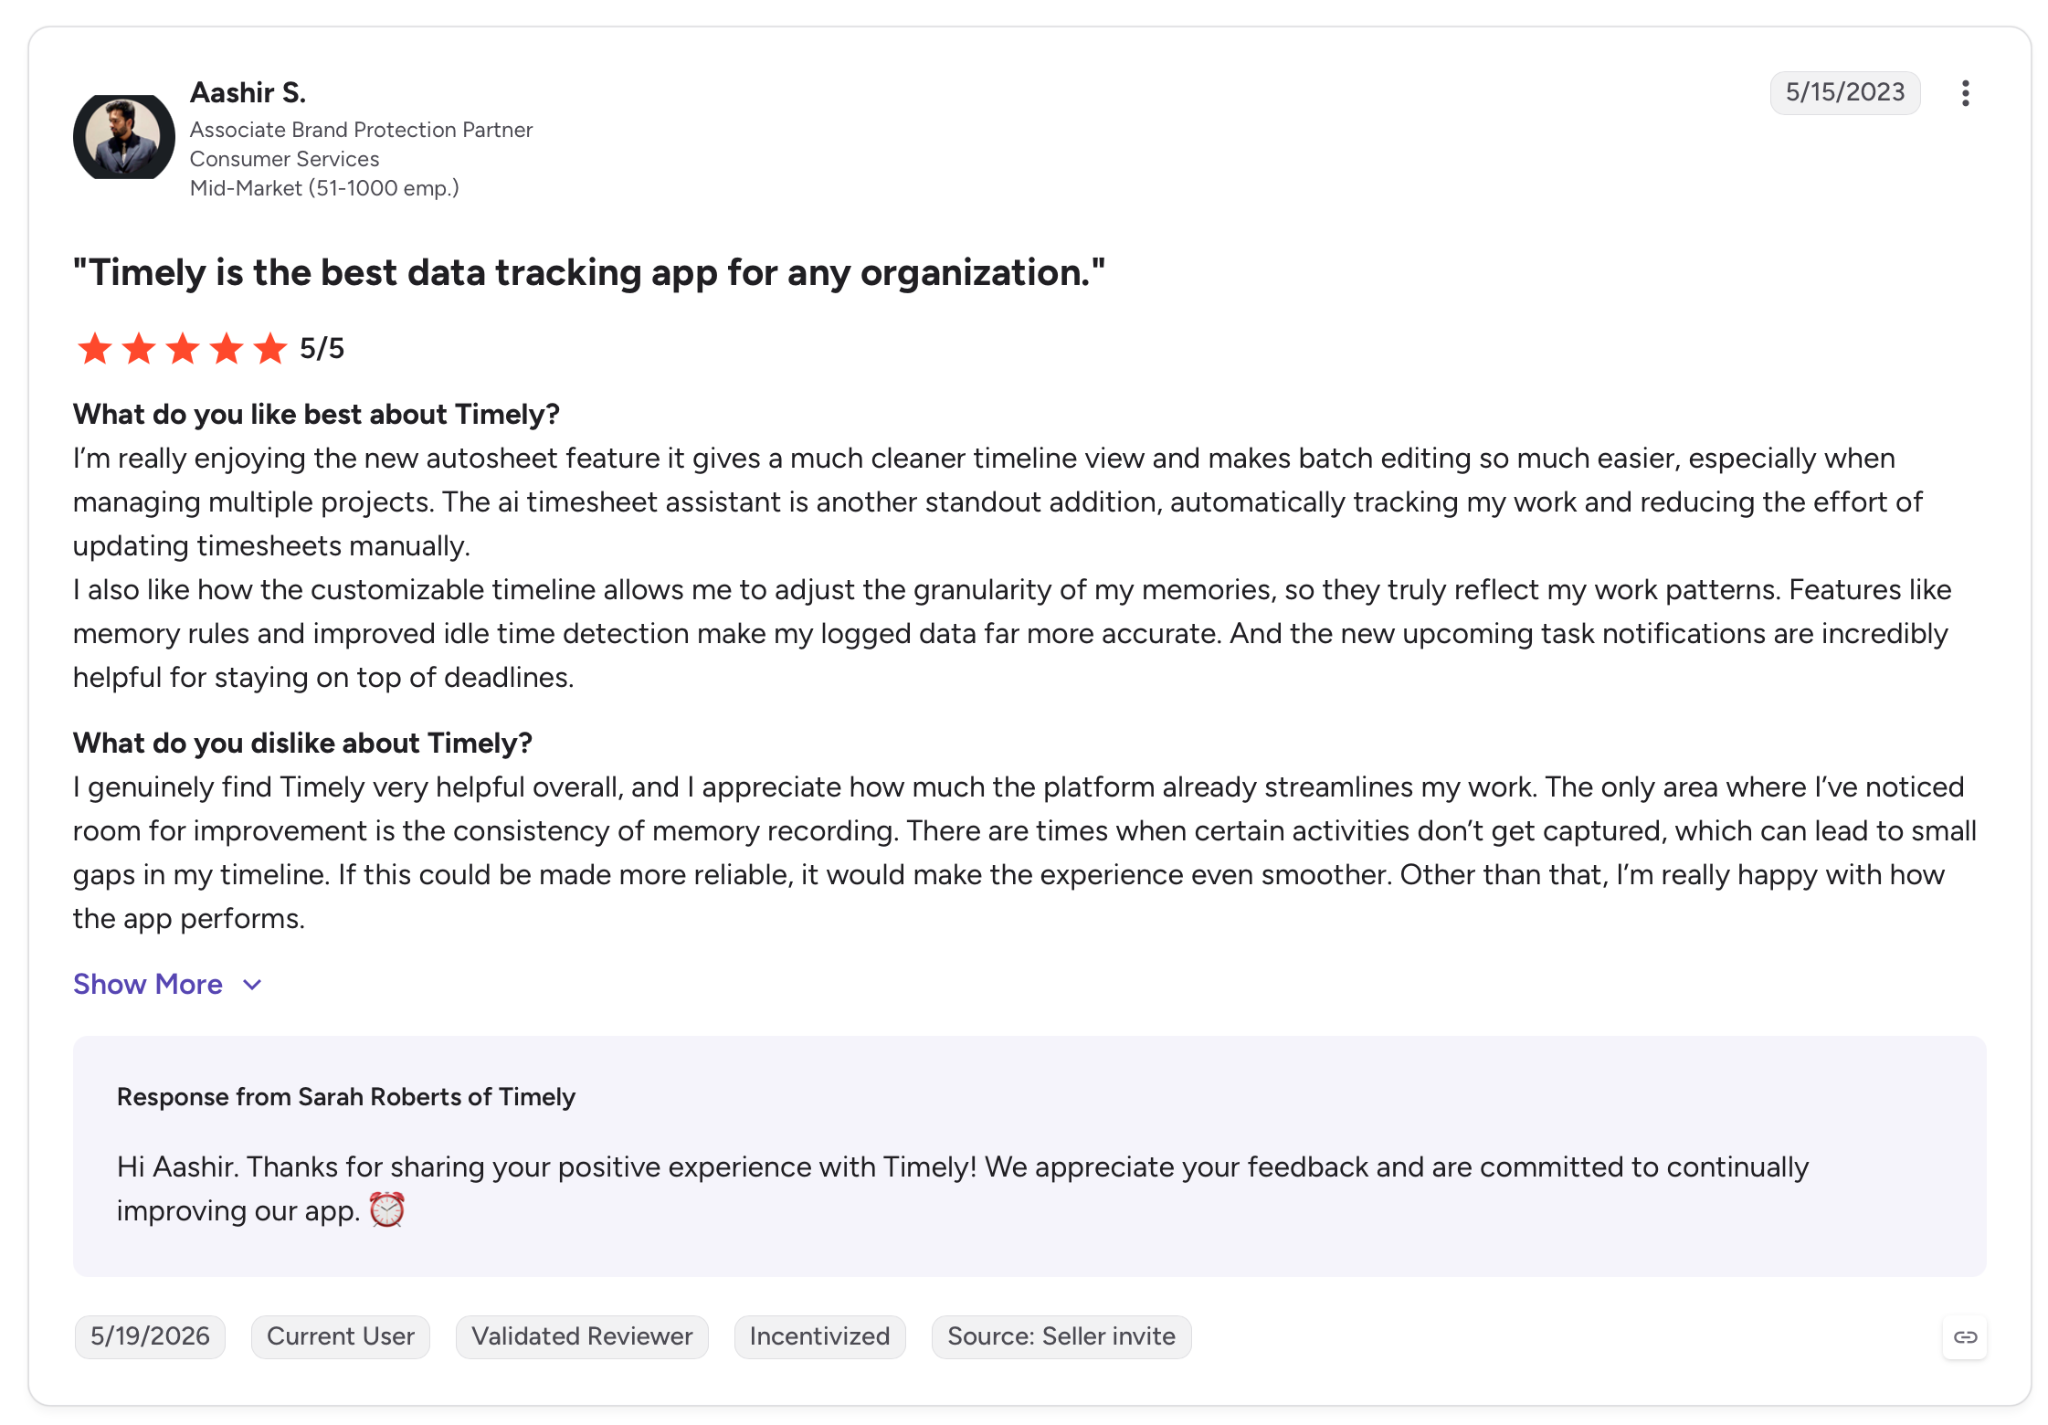Click the Source: Seller invite tag
This screenshot has width=2048, height=1425.
(x=1061, y=1336)
